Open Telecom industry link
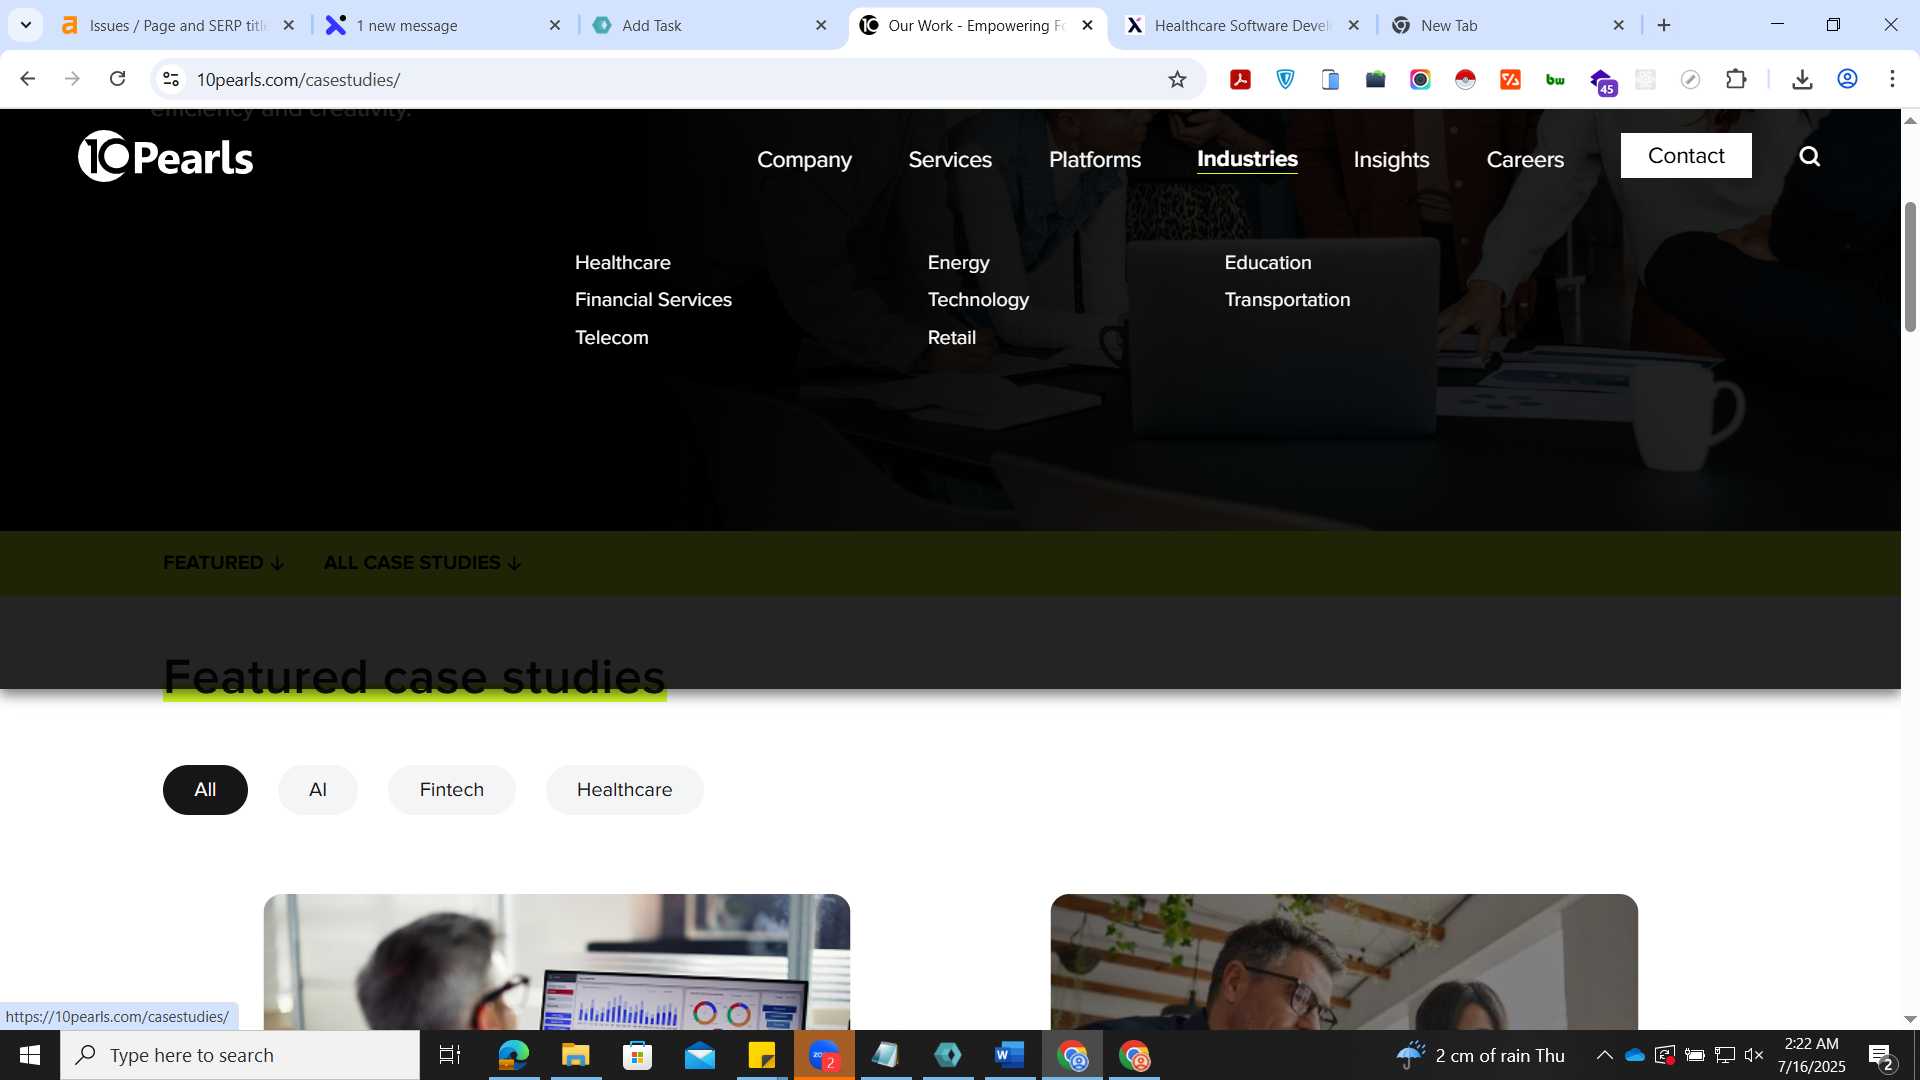Viewport: 1920px width, 1080px height. point(612,338)
